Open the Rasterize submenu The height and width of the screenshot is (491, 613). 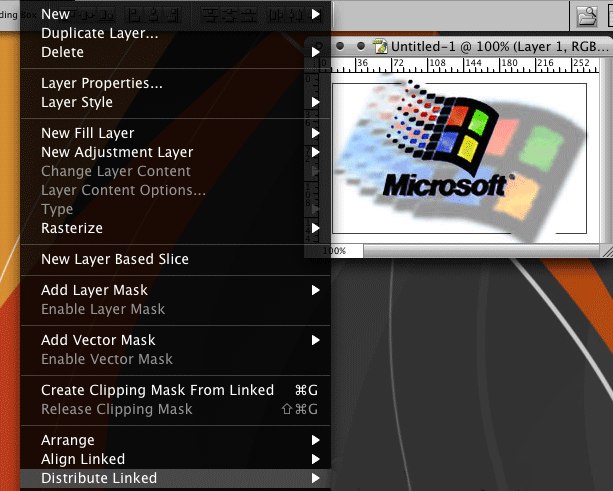pyautogui.click(x=175, y=228)
